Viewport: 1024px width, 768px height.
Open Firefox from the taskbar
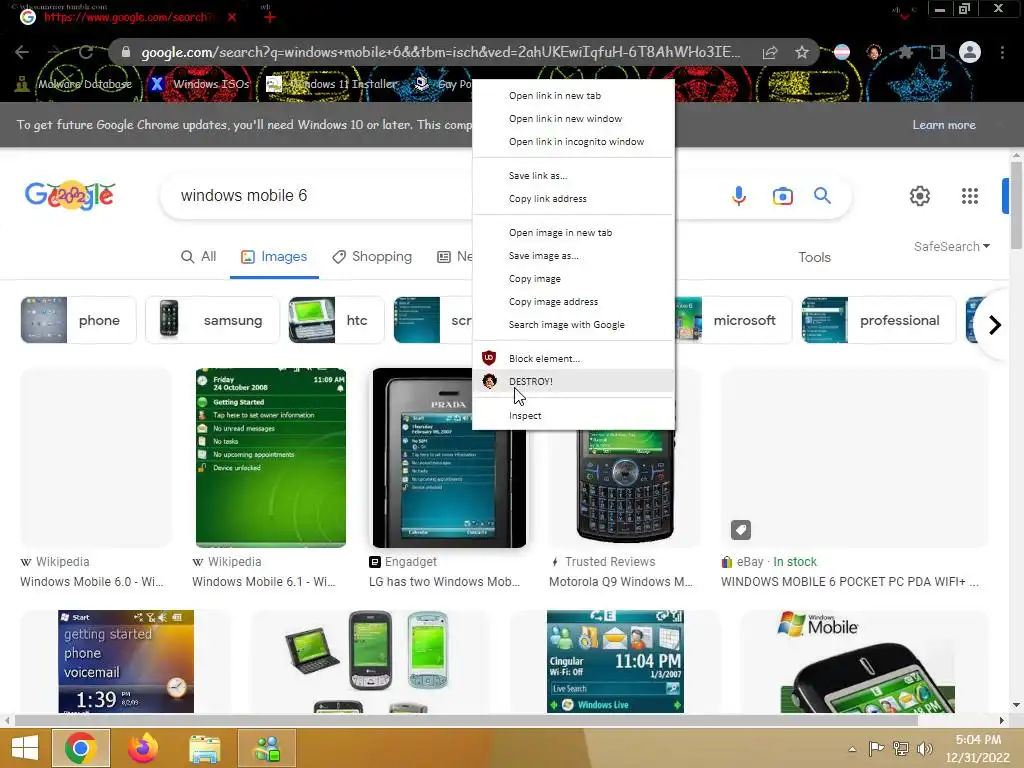pos(142,748)
